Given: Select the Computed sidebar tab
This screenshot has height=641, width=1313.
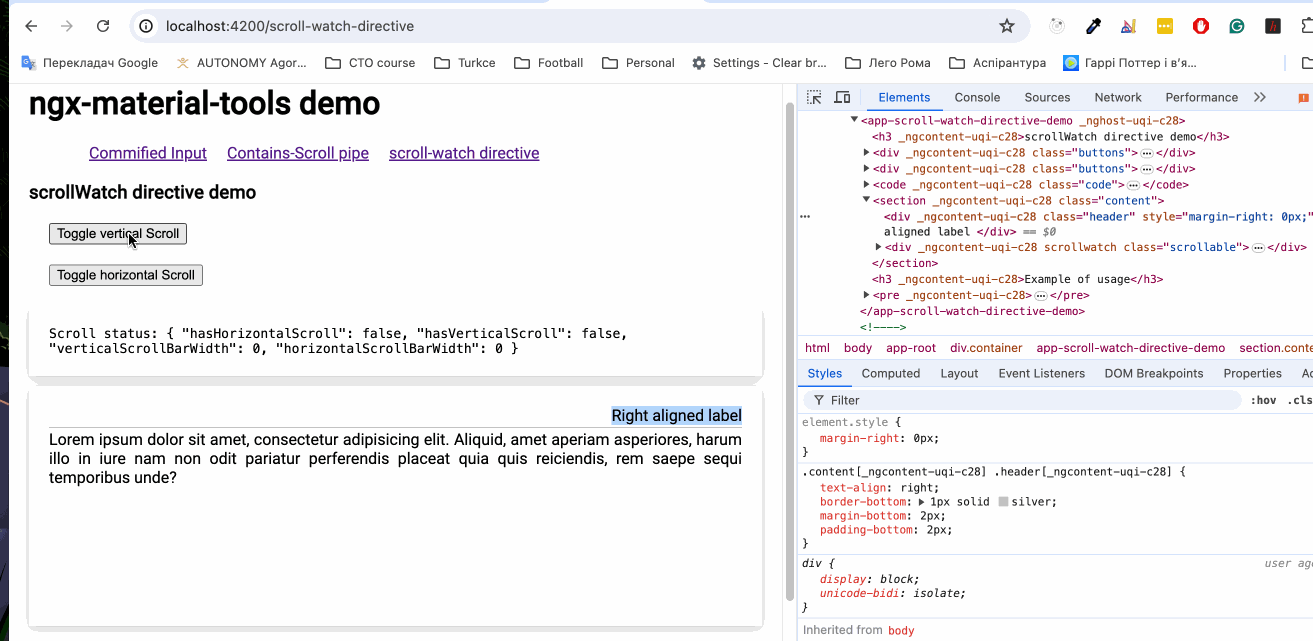Looking at the screenshot, I should tap(890, 373).
